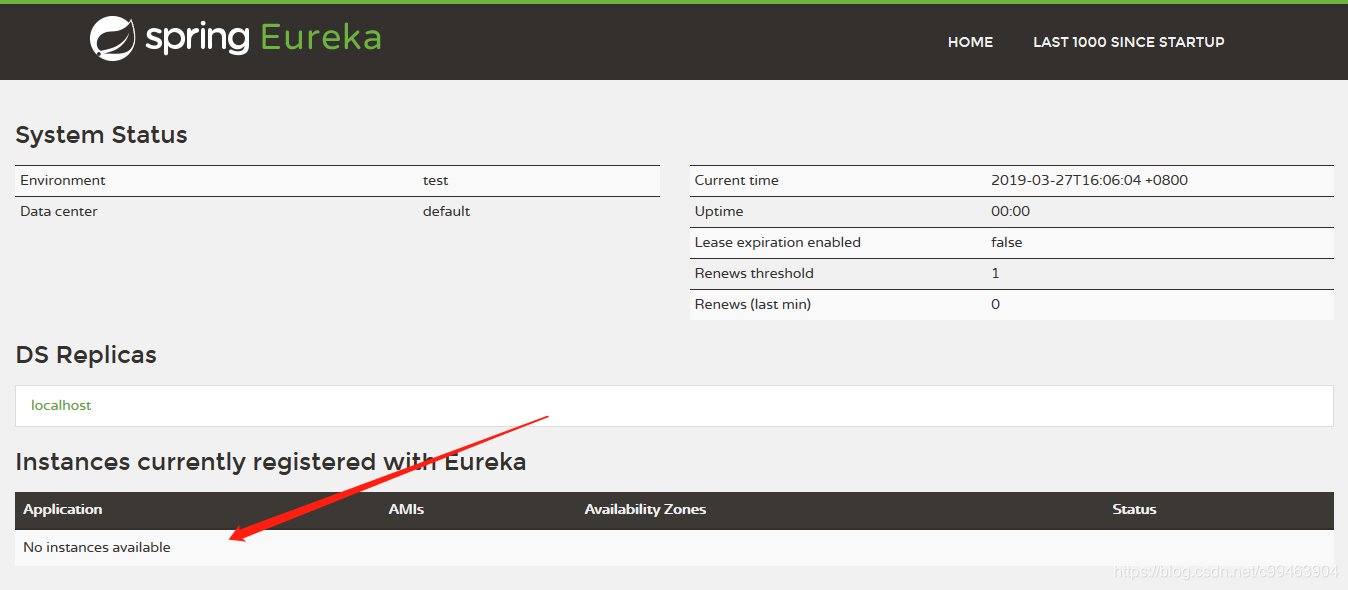Click the Renews (last min) value 0
This screenshot has width=1348, height=590.
pos(995,304)
